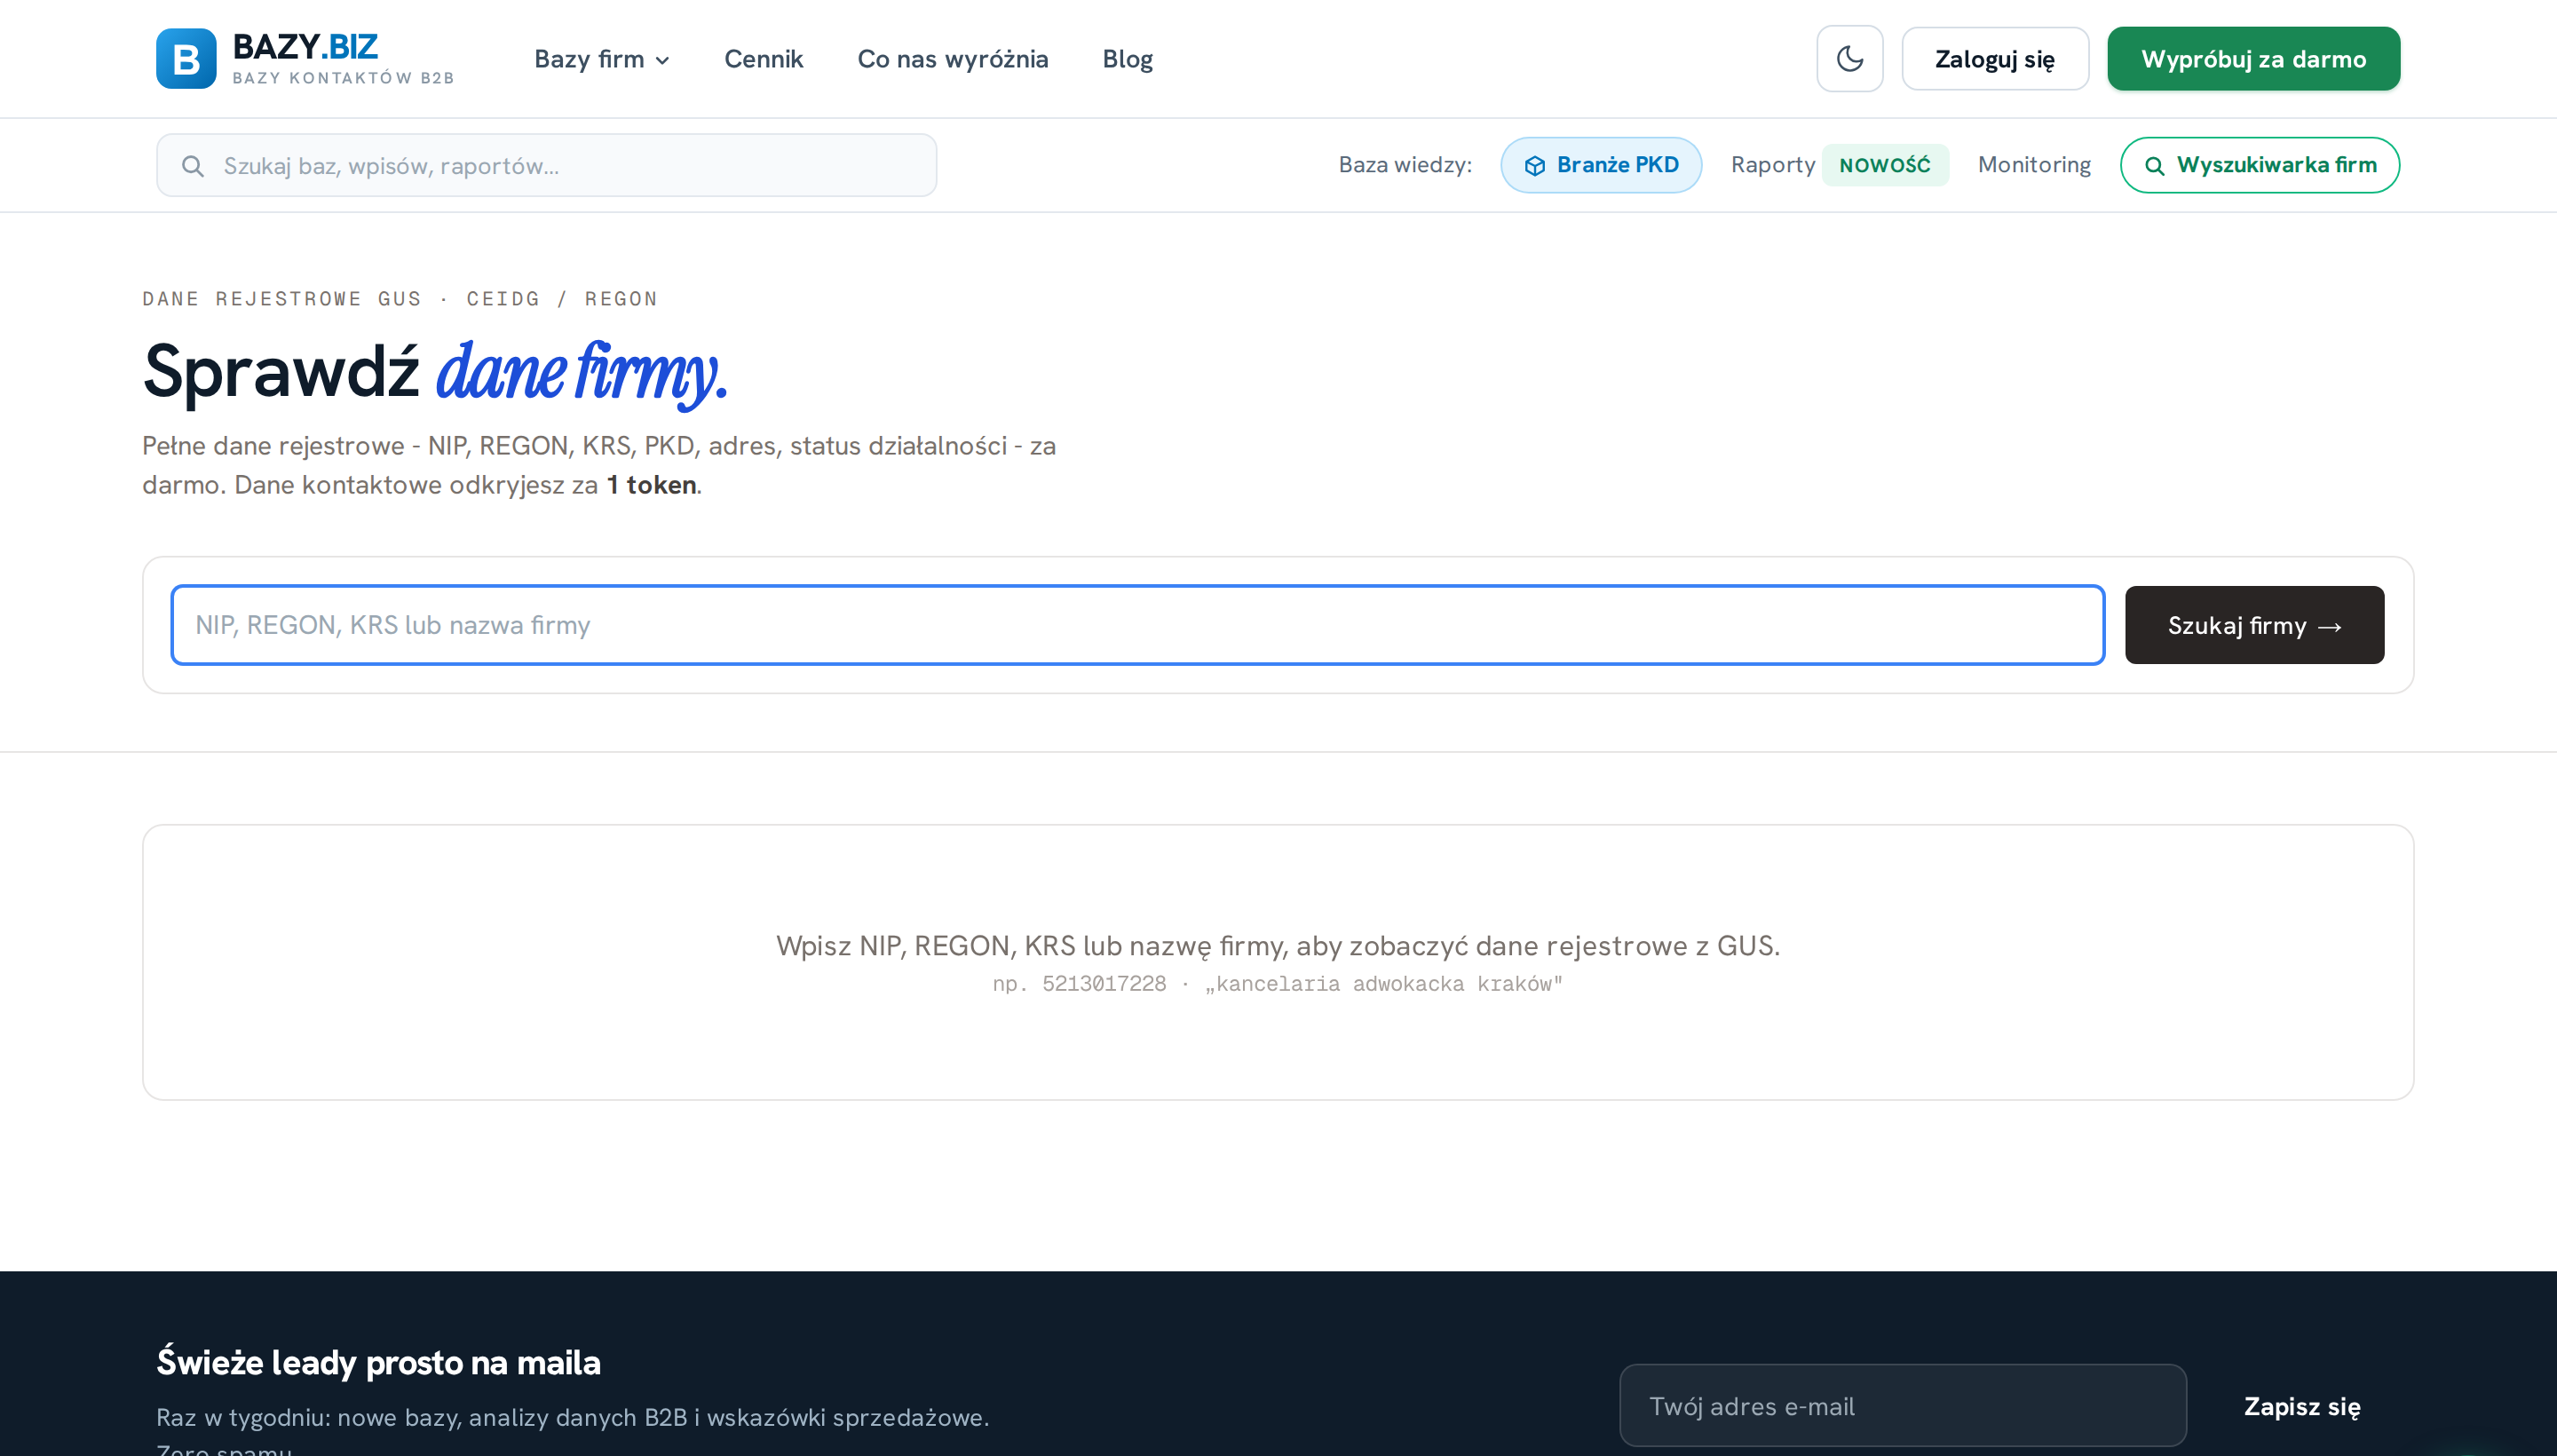
Task: Click the magnifier icon in Wyszukiwarka firm
Action: pos(2154,166)
